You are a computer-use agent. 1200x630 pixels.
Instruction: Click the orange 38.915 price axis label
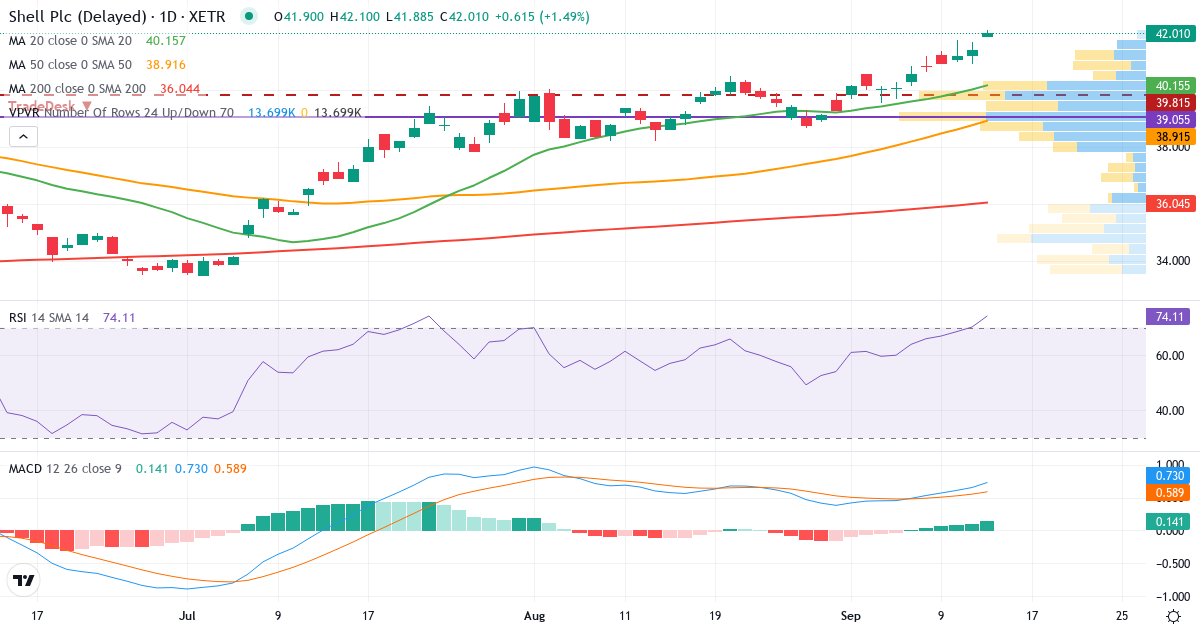(x=1172, y=135)
